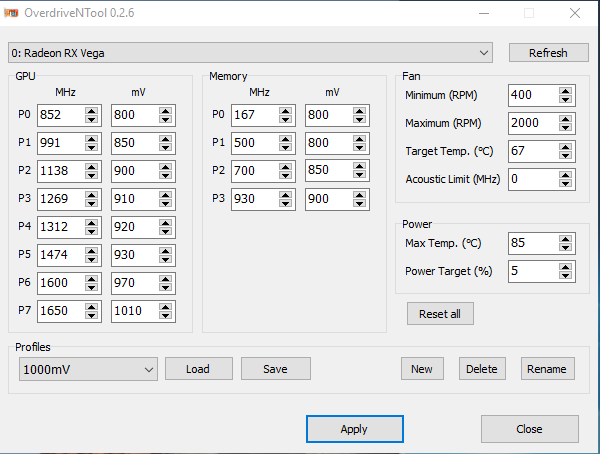Close the OverdriveNTool window with X

point(575,13)
